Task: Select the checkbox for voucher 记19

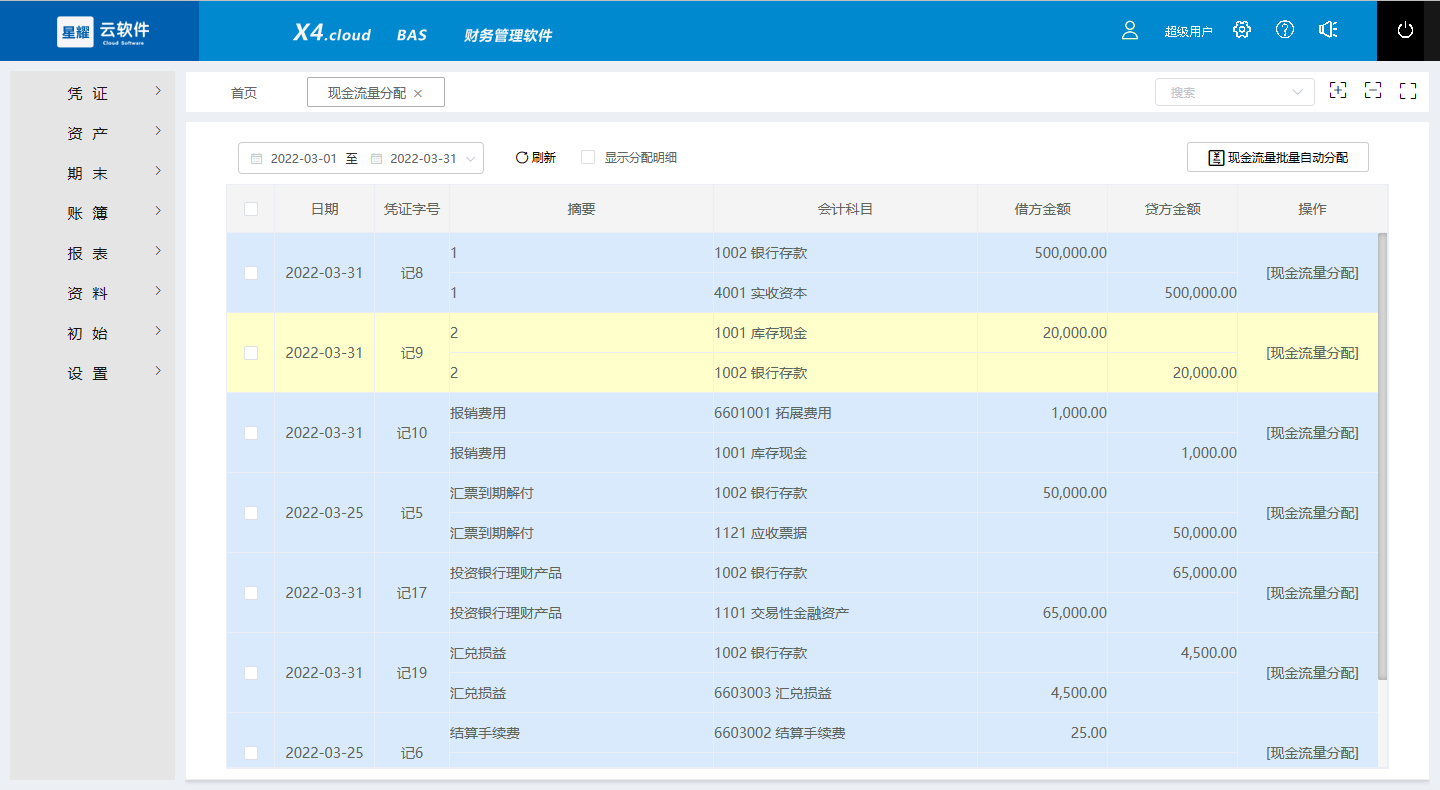Action: (x=251, y=673)
